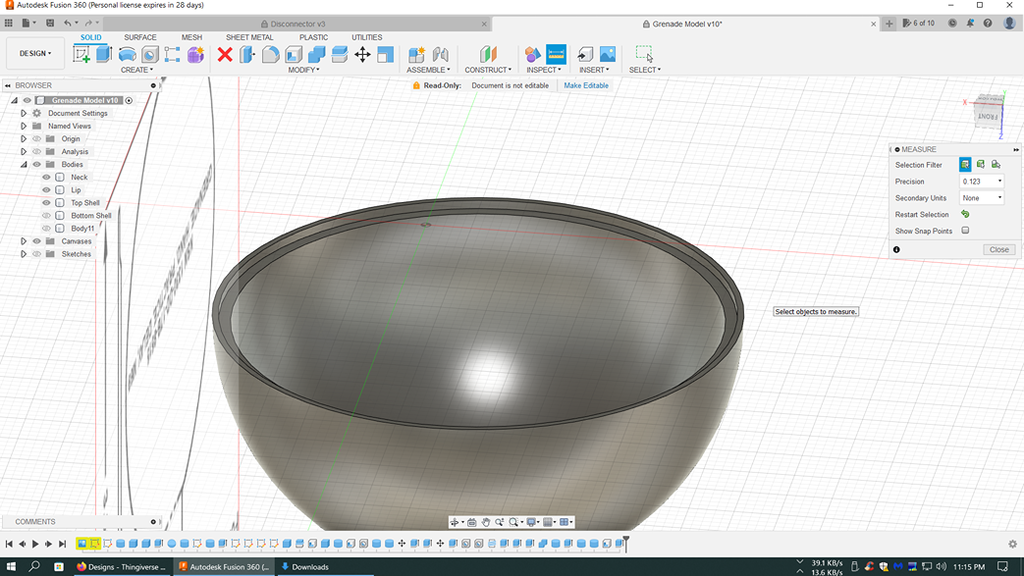Enable Show Snap Points checkbox
The height and width of the screenshot is (576, 1024).
(965, 231)
